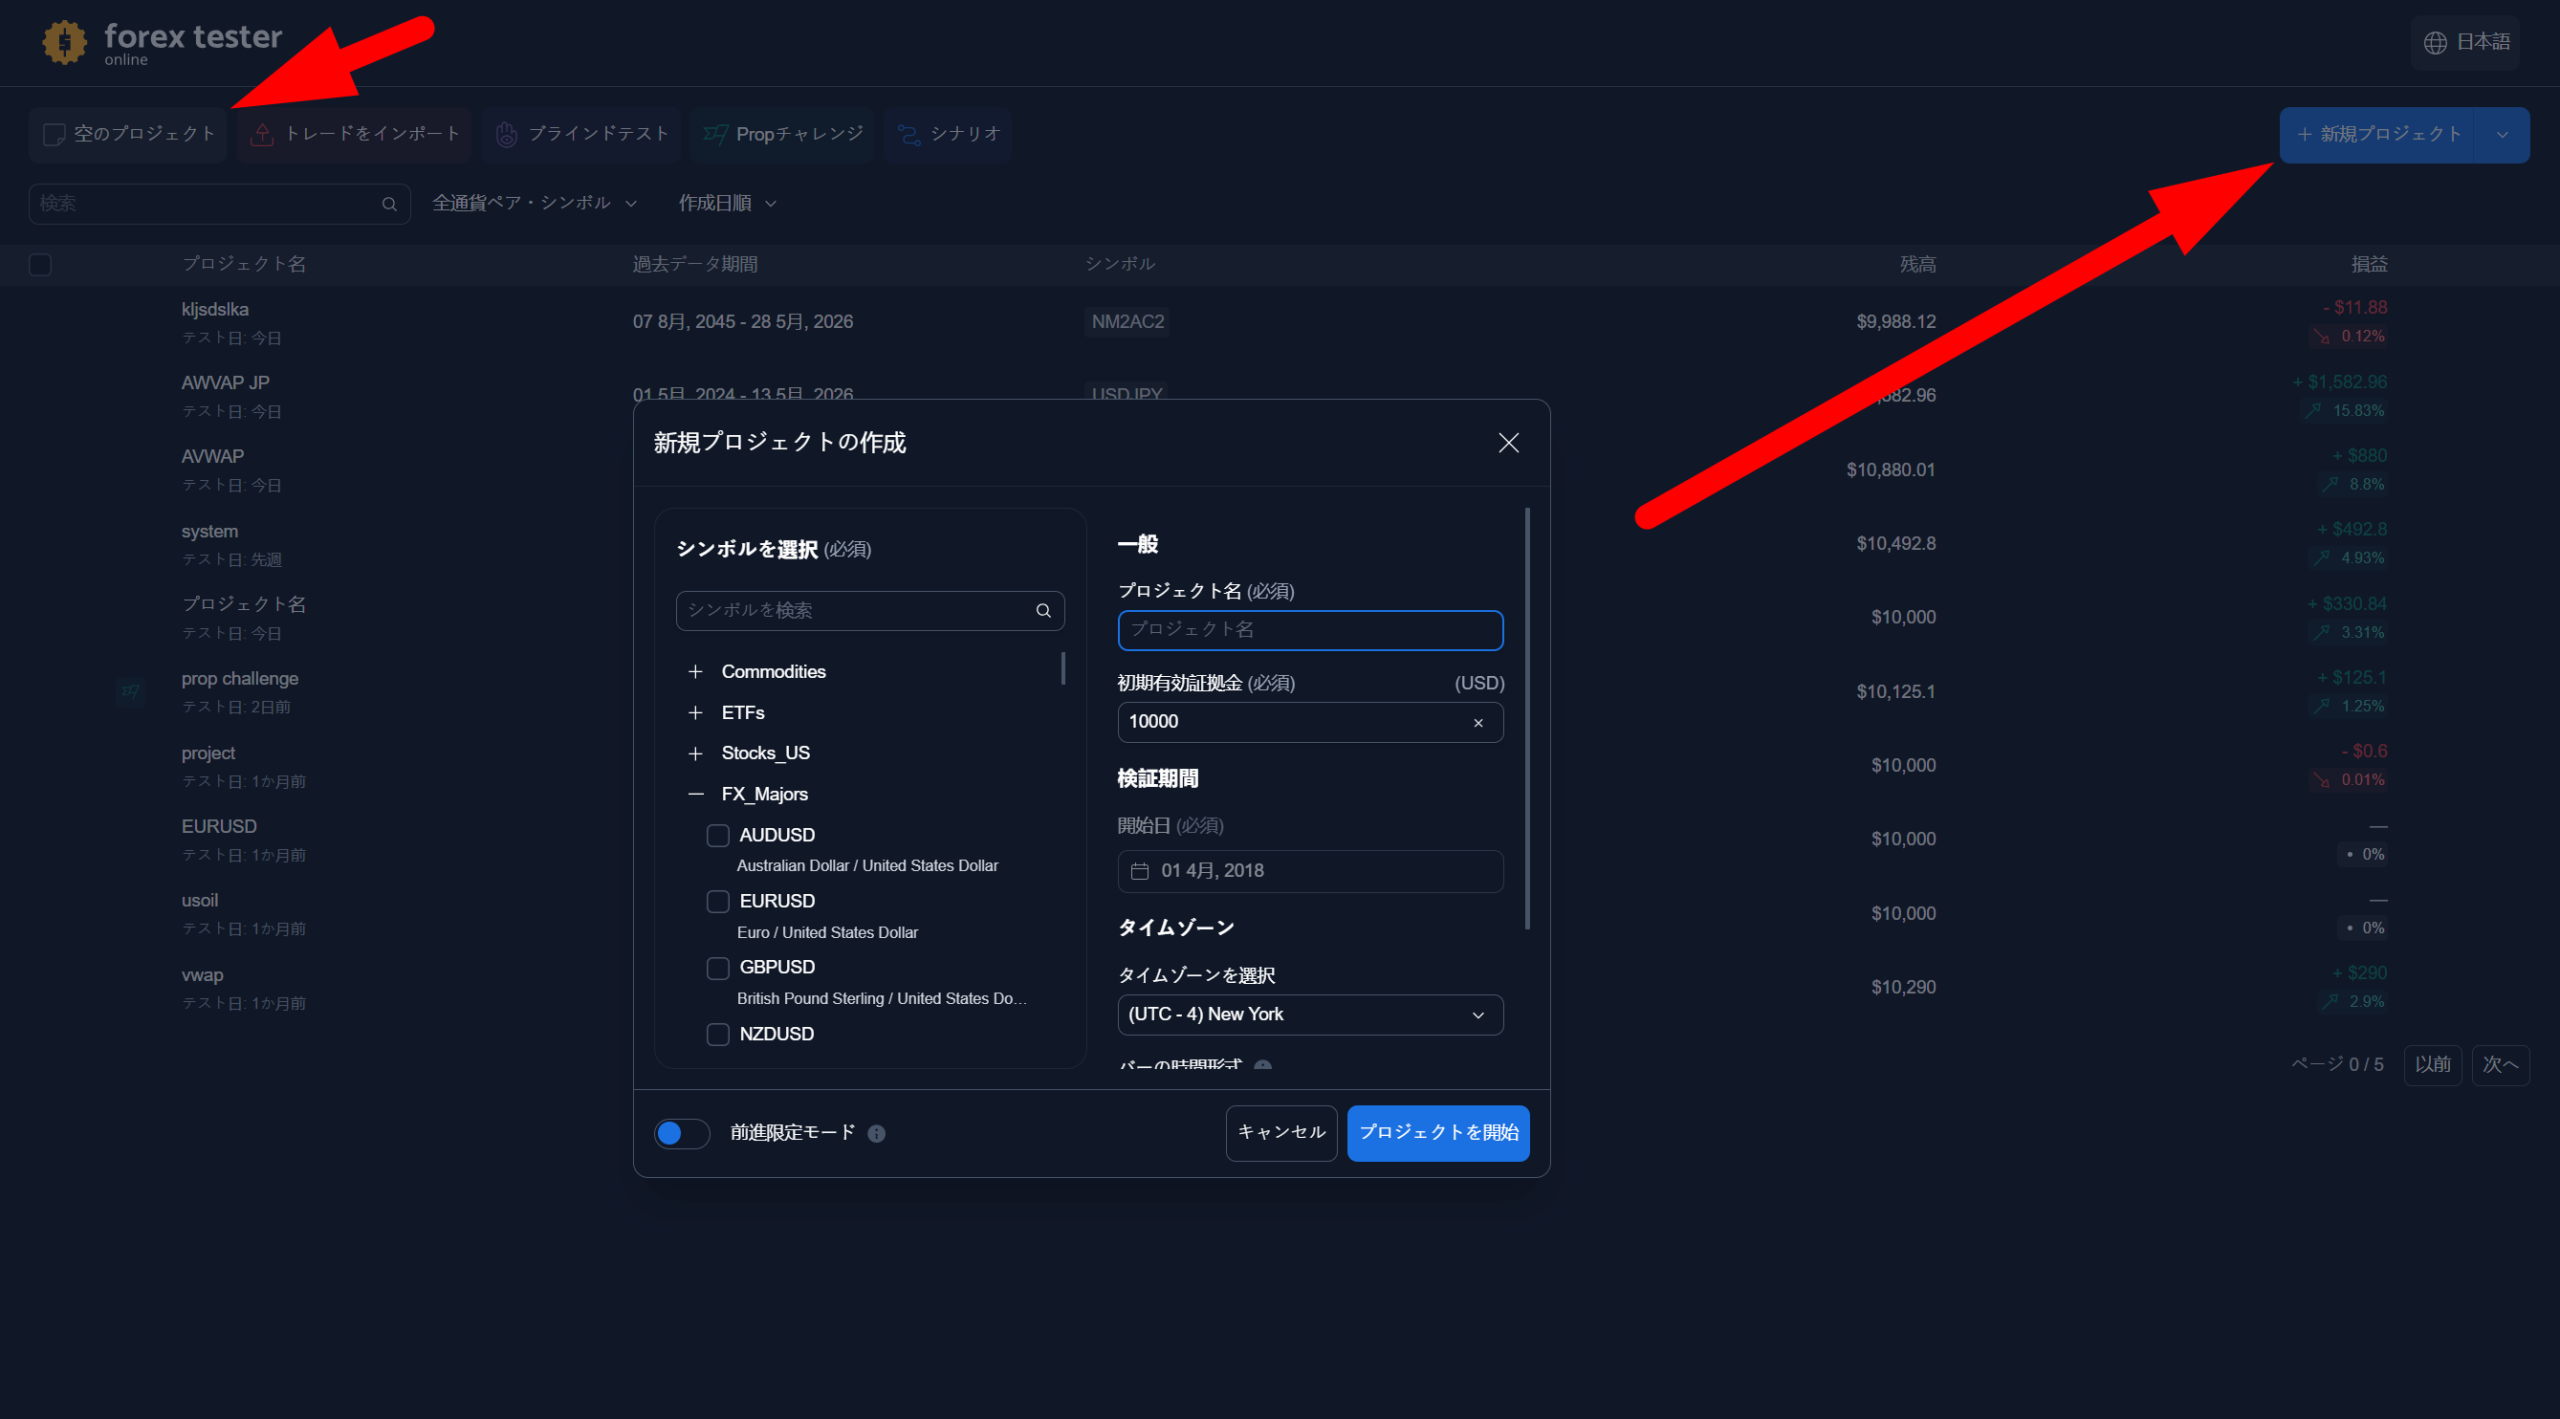The width and height of the screenshot is (2560, 1419).
Task: Click the Prop challenge flag icon beside prop challenge row
Action: tap(130, 691)
